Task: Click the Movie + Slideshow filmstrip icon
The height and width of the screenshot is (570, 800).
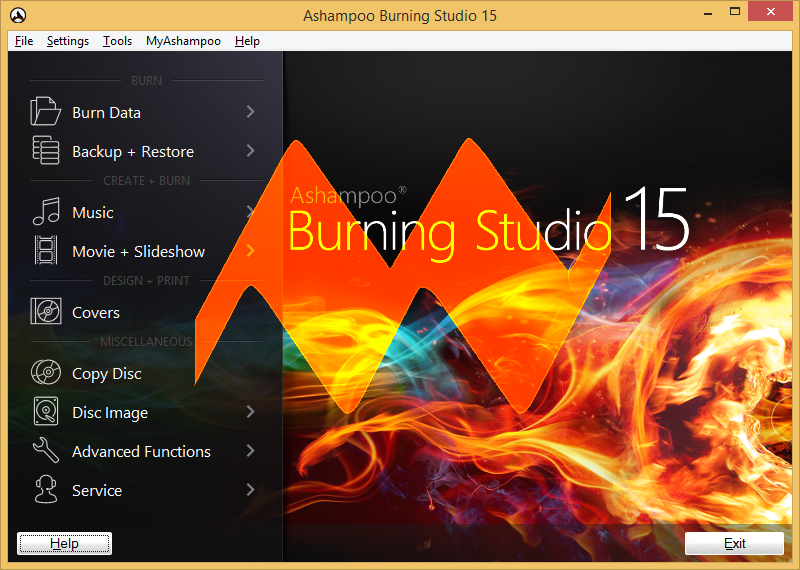Action: coord(46,250)
